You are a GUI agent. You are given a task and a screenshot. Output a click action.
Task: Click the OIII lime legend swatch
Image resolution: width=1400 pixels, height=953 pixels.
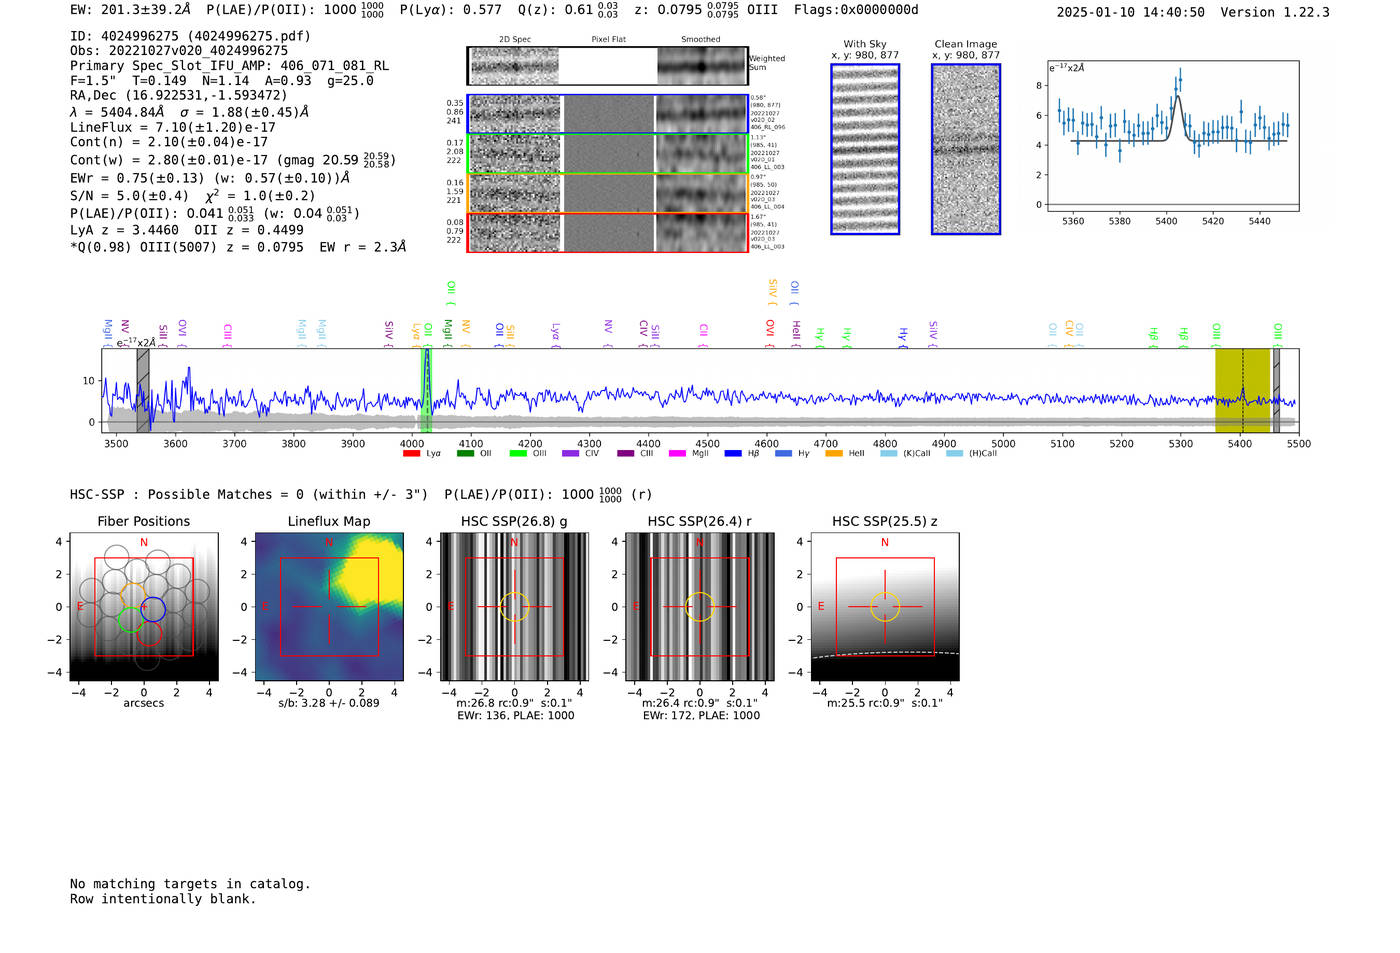click(x=518, y=454)
